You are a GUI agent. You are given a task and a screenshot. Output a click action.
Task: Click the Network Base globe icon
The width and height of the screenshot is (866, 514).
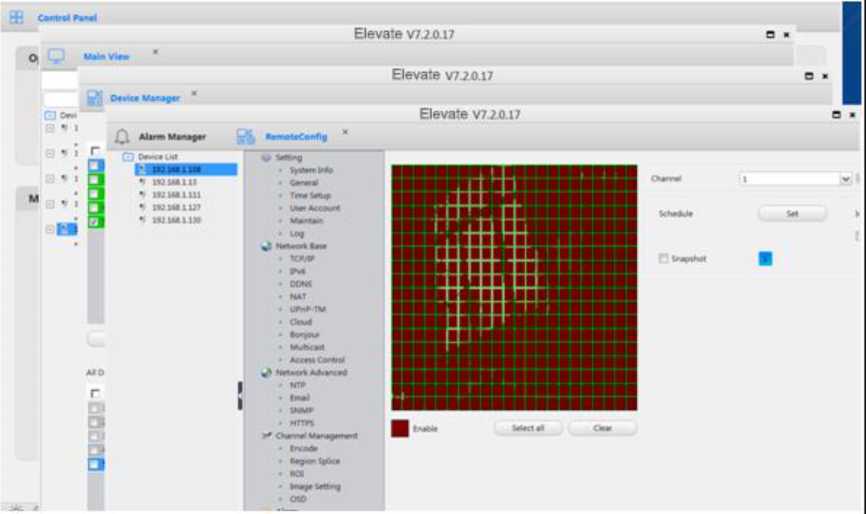click(266, 246)
